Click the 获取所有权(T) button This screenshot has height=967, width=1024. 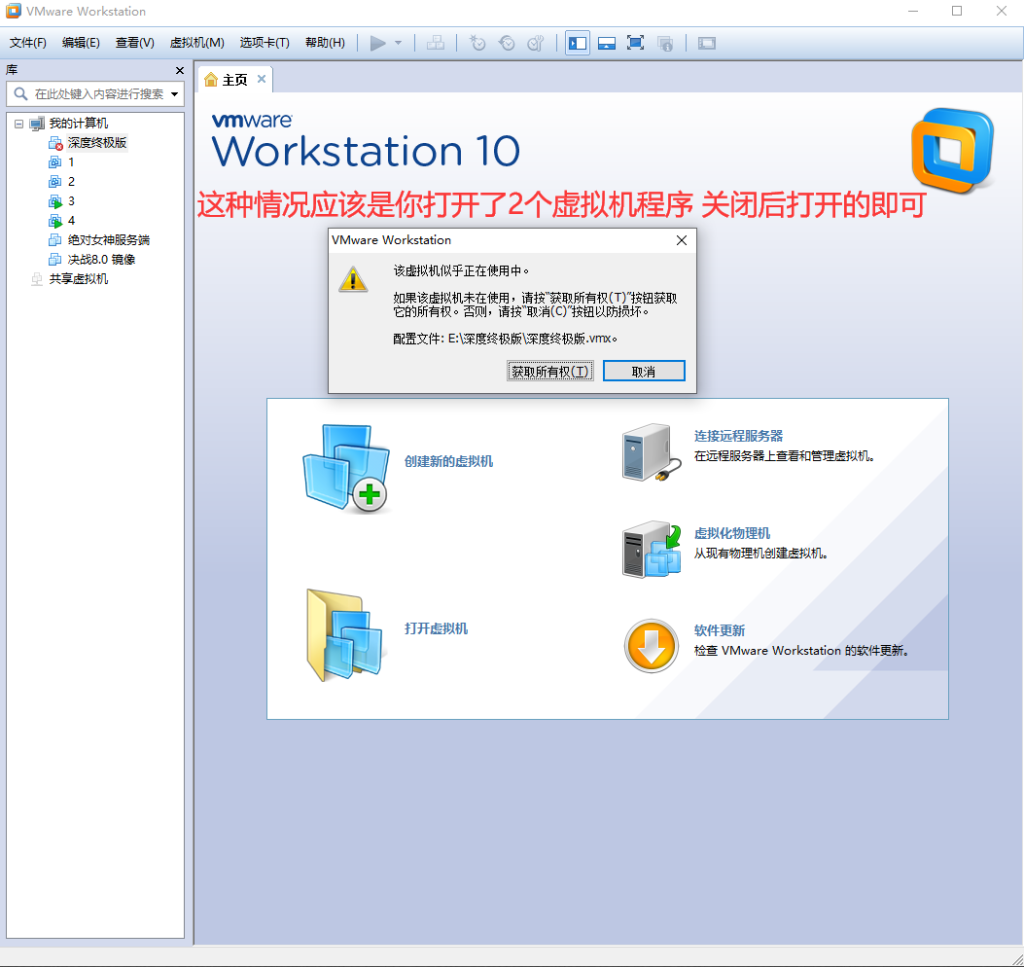pos(551,372)
